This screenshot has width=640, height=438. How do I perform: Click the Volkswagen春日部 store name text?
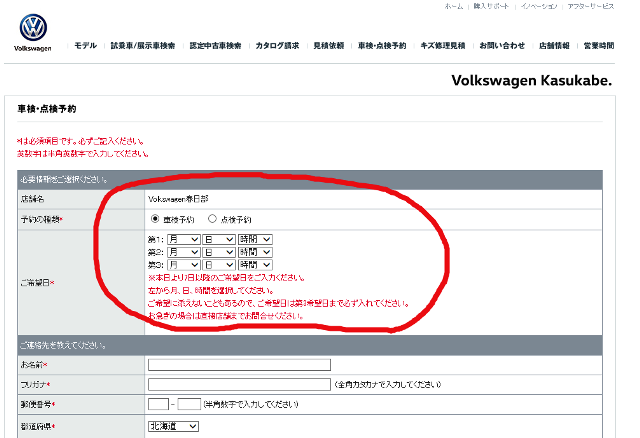(x=178, y=199)
